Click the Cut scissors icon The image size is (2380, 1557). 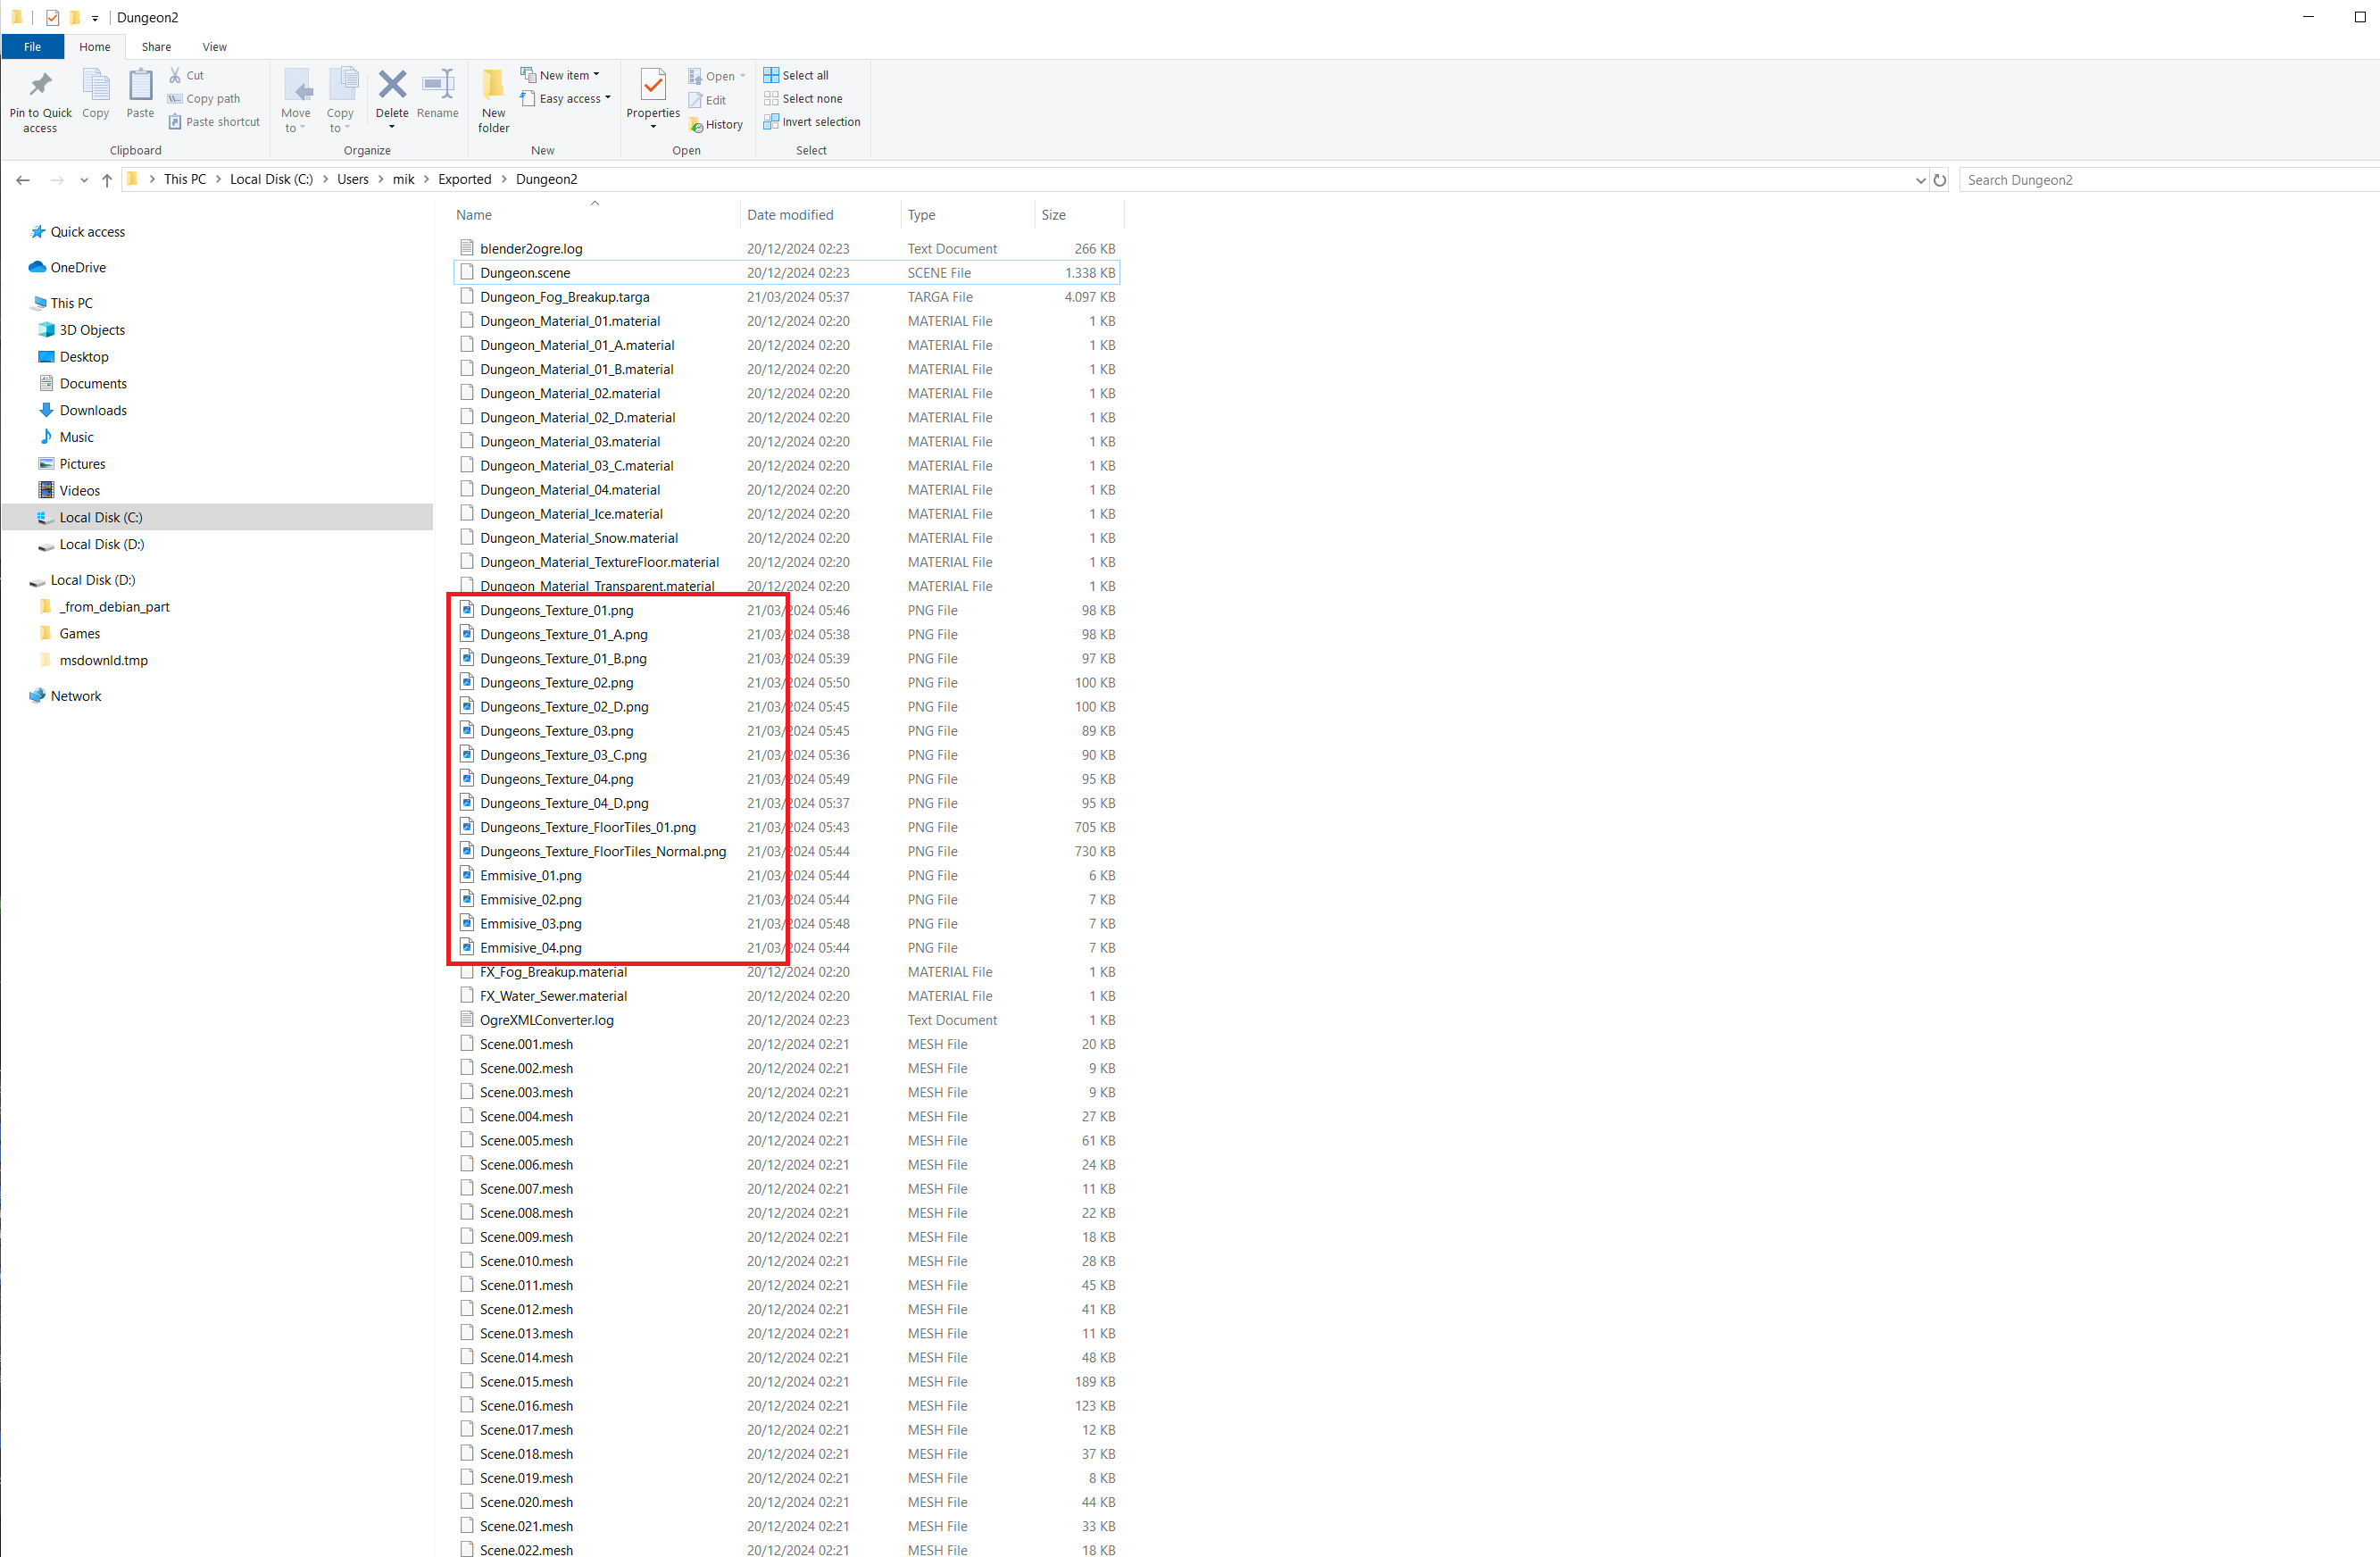(x=175, y=75)
